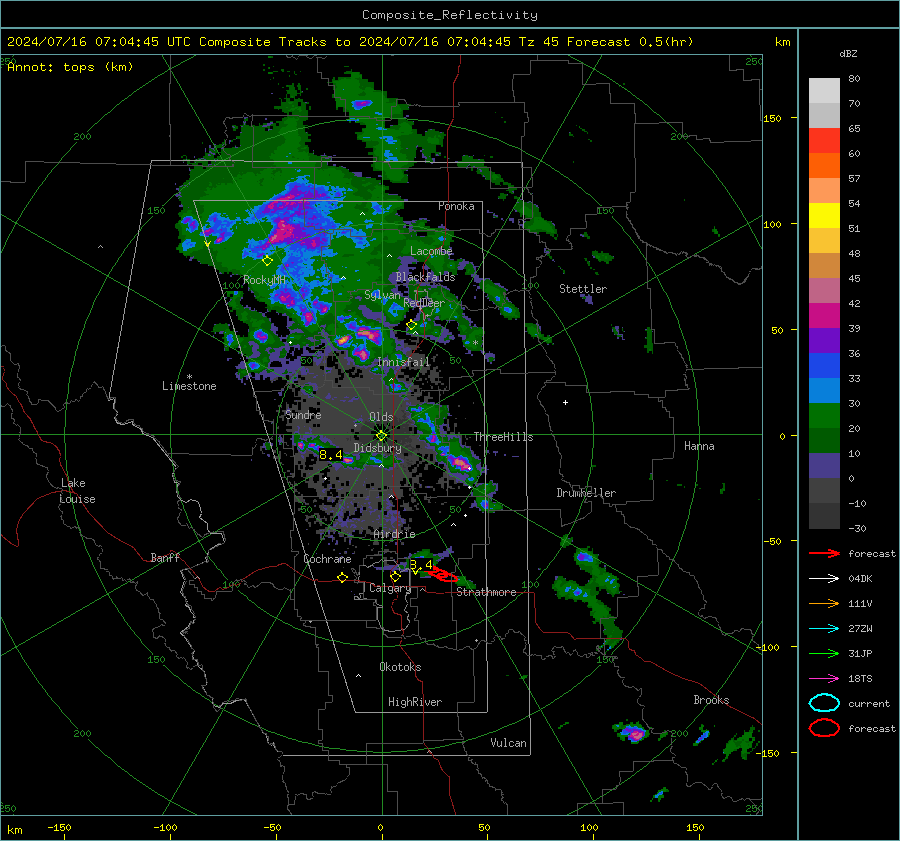Click the 'Ponoka' map label
Screen dimensions: 900x841
[x=456, y=206]
